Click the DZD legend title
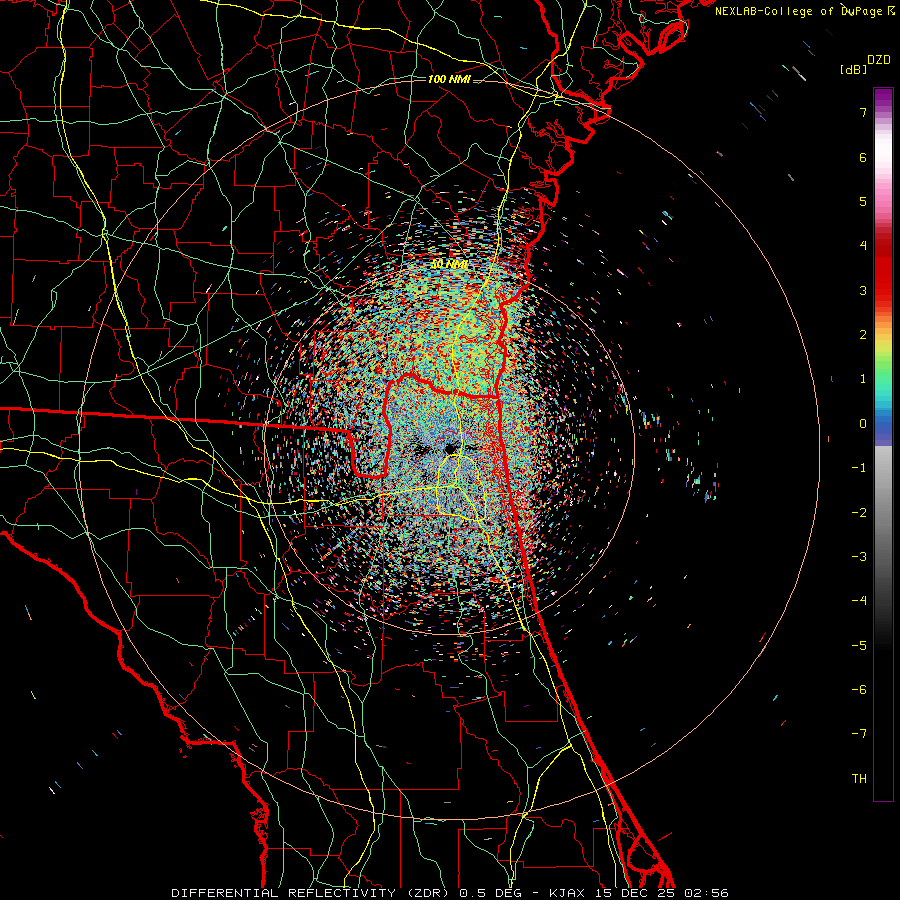This screenshot has width=900, height=900. tap(879, 60)
